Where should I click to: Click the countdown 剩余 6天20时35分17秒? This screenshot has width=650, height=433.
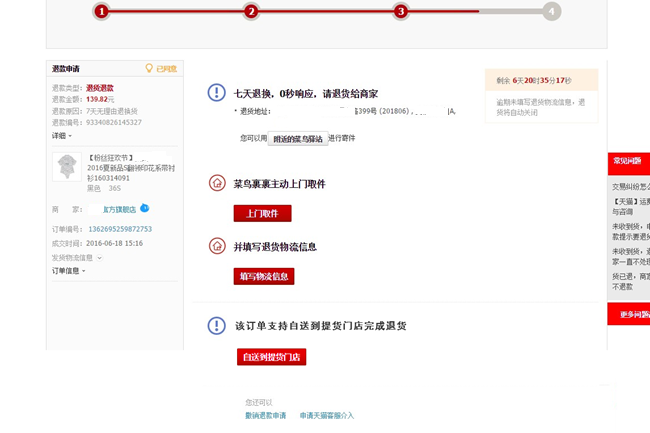(x=534, y=80)
